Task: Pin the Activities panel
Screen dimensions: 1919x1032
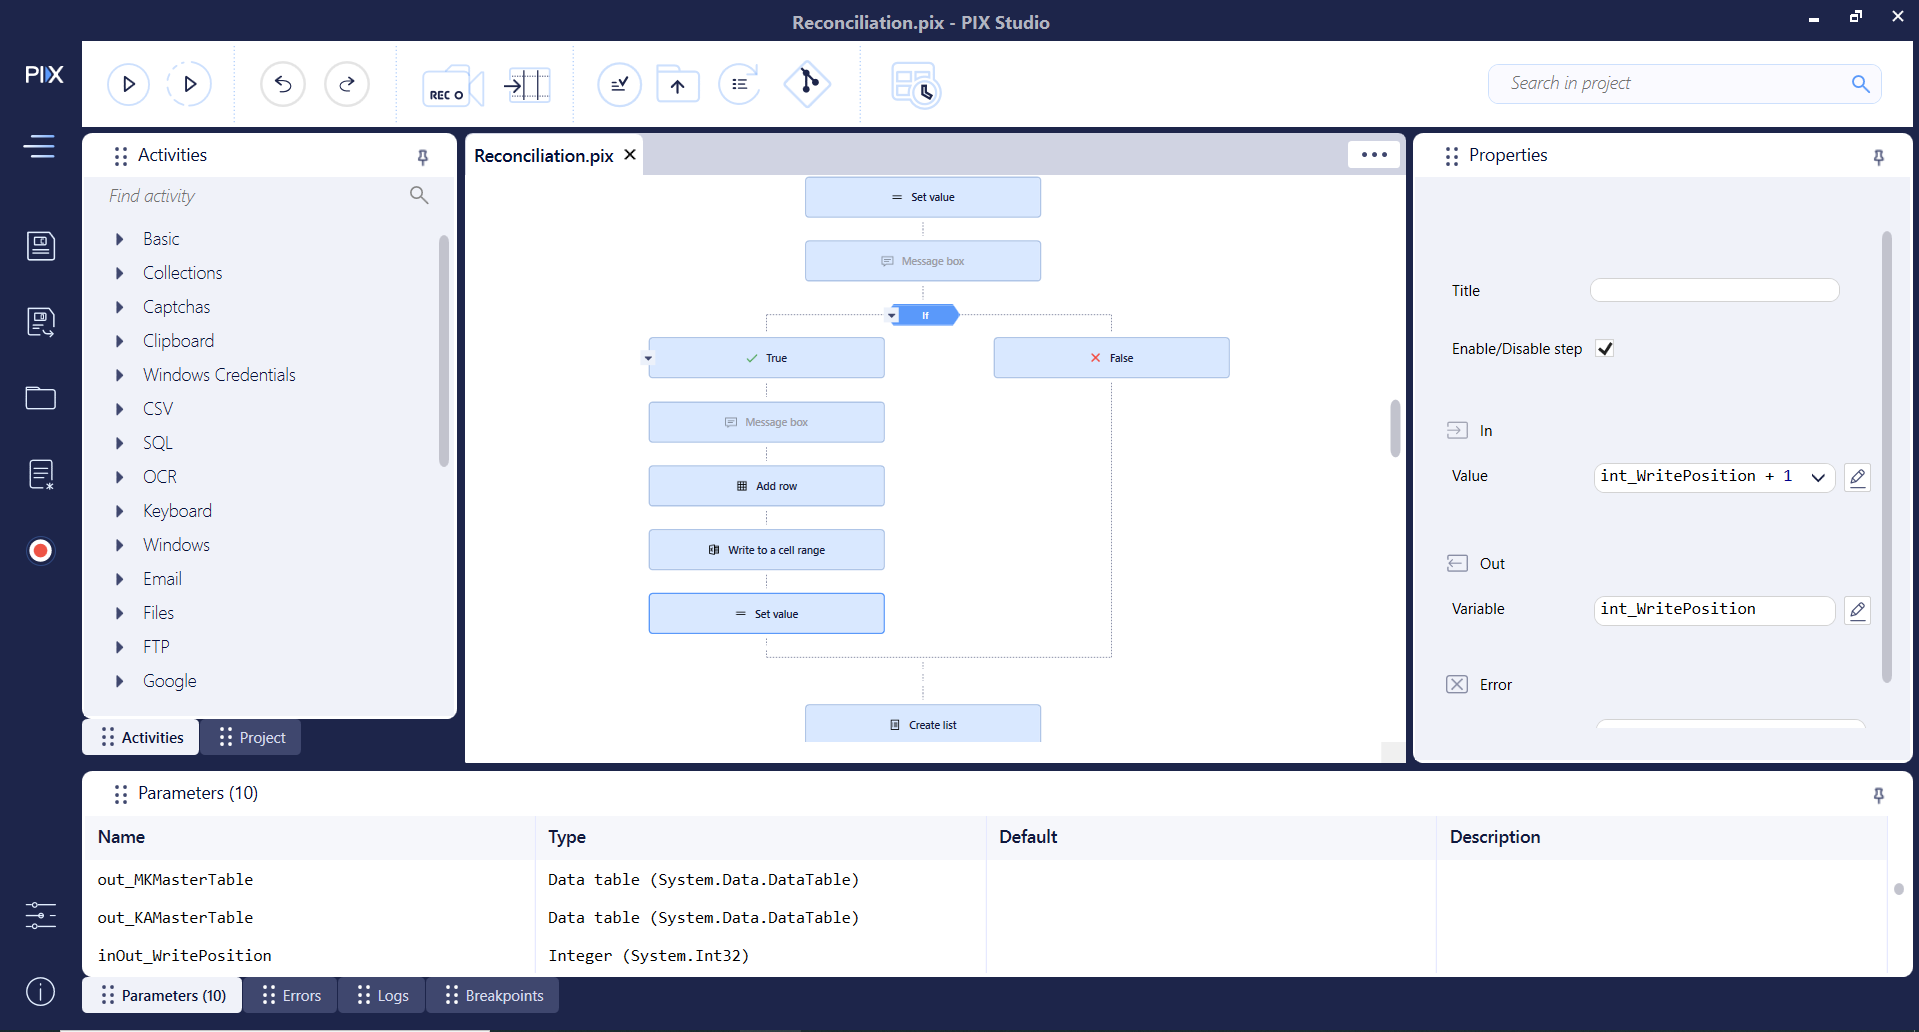Action: (423, 157)
